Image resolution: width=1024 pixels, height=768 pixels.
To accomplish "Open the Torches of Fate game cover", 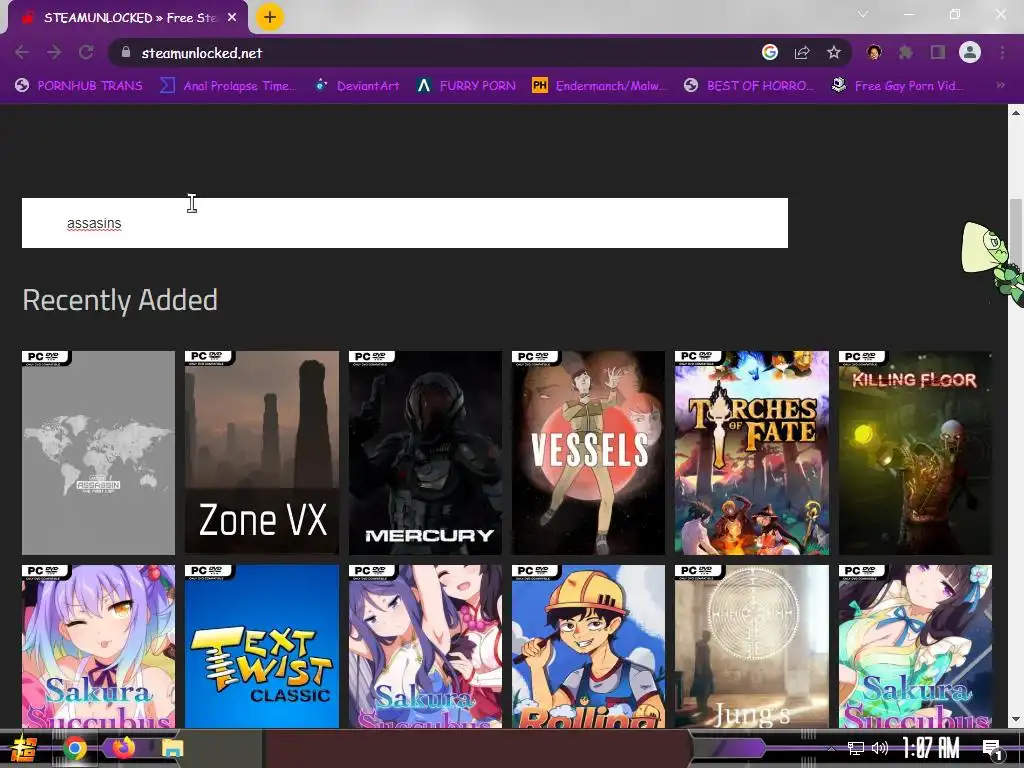I will point(752,453).
